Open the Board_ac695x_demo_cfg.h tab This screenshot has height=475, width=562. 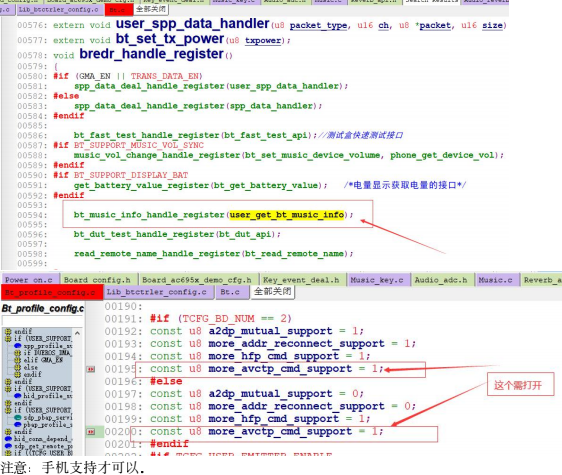(197, 280)
